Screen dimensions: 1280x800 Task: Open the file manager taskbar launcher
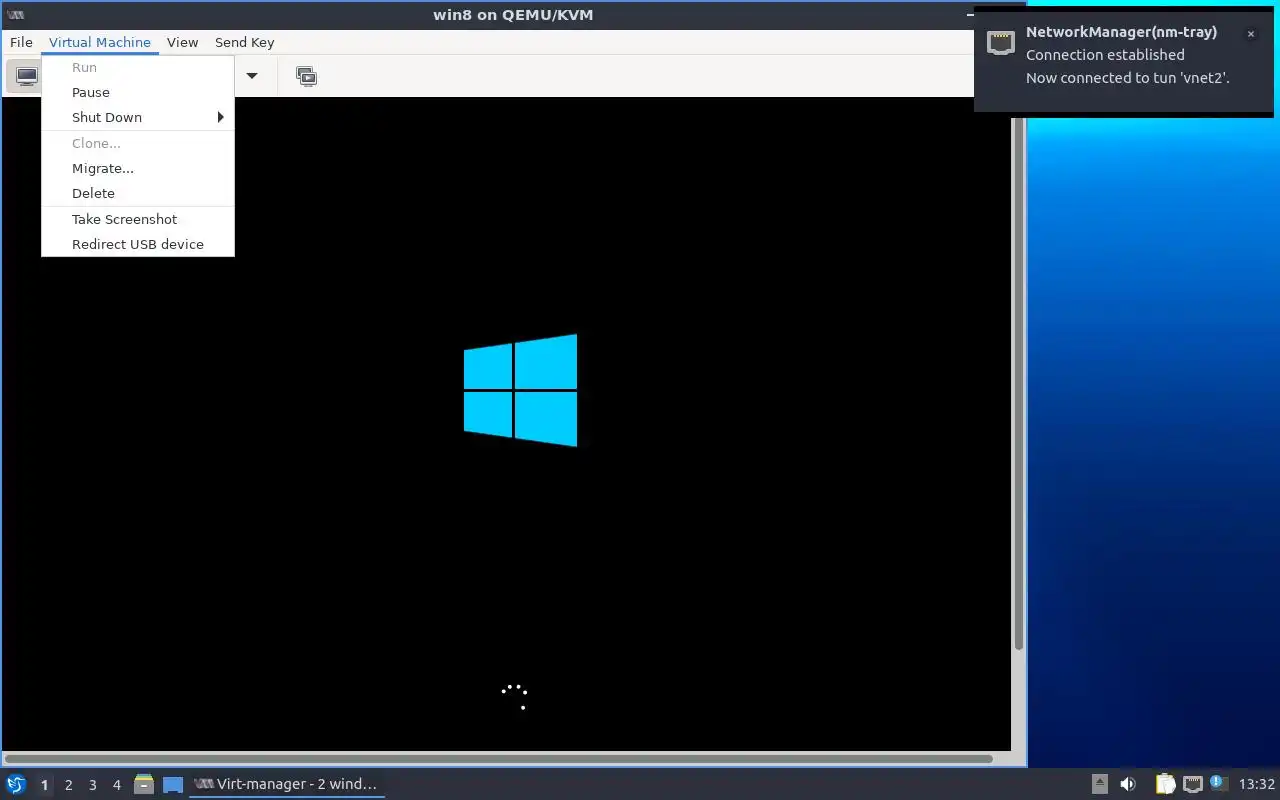tap(144, 784)
